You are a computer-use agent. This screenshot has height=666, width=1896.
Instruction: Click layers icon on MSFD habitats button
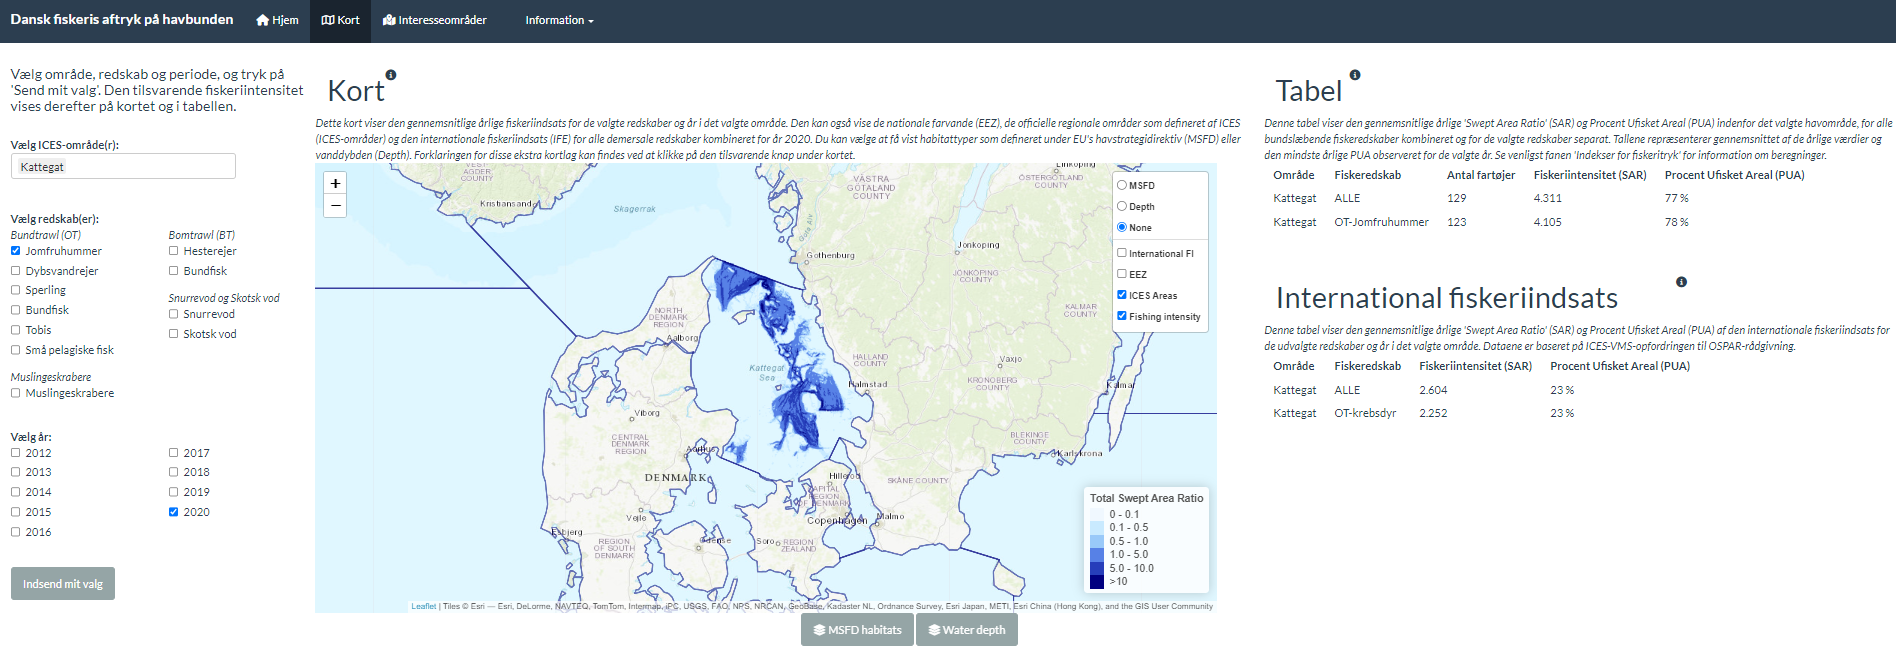[819, 630]
